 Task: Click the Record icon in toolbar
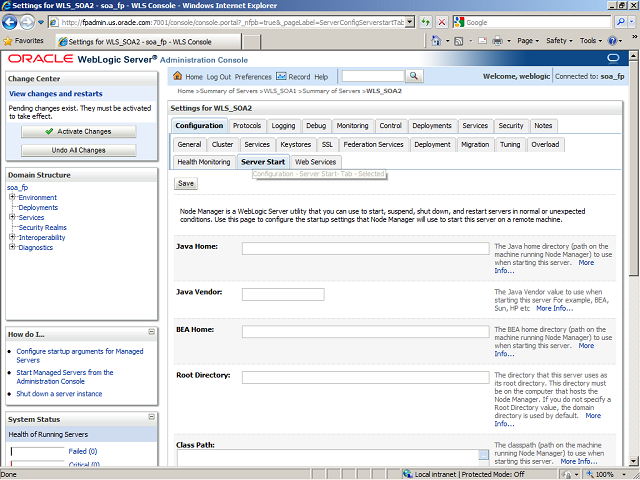point(281,76)
